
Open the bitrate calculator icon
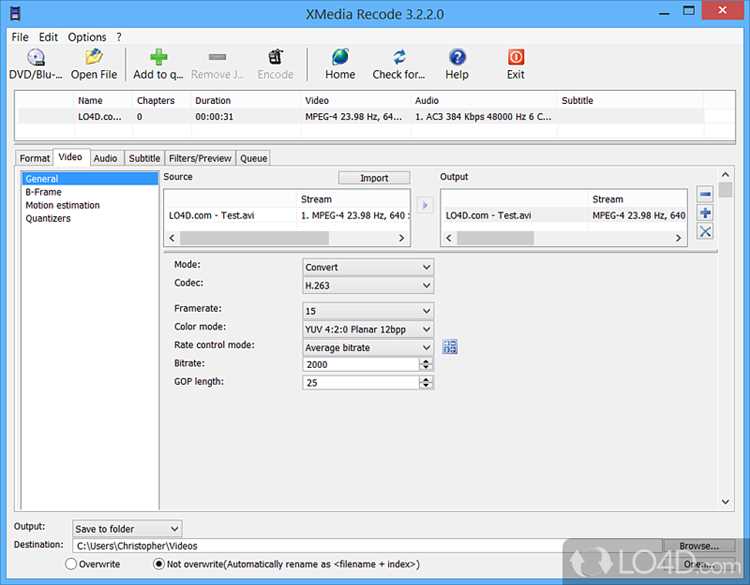click(x=450, y=347)
